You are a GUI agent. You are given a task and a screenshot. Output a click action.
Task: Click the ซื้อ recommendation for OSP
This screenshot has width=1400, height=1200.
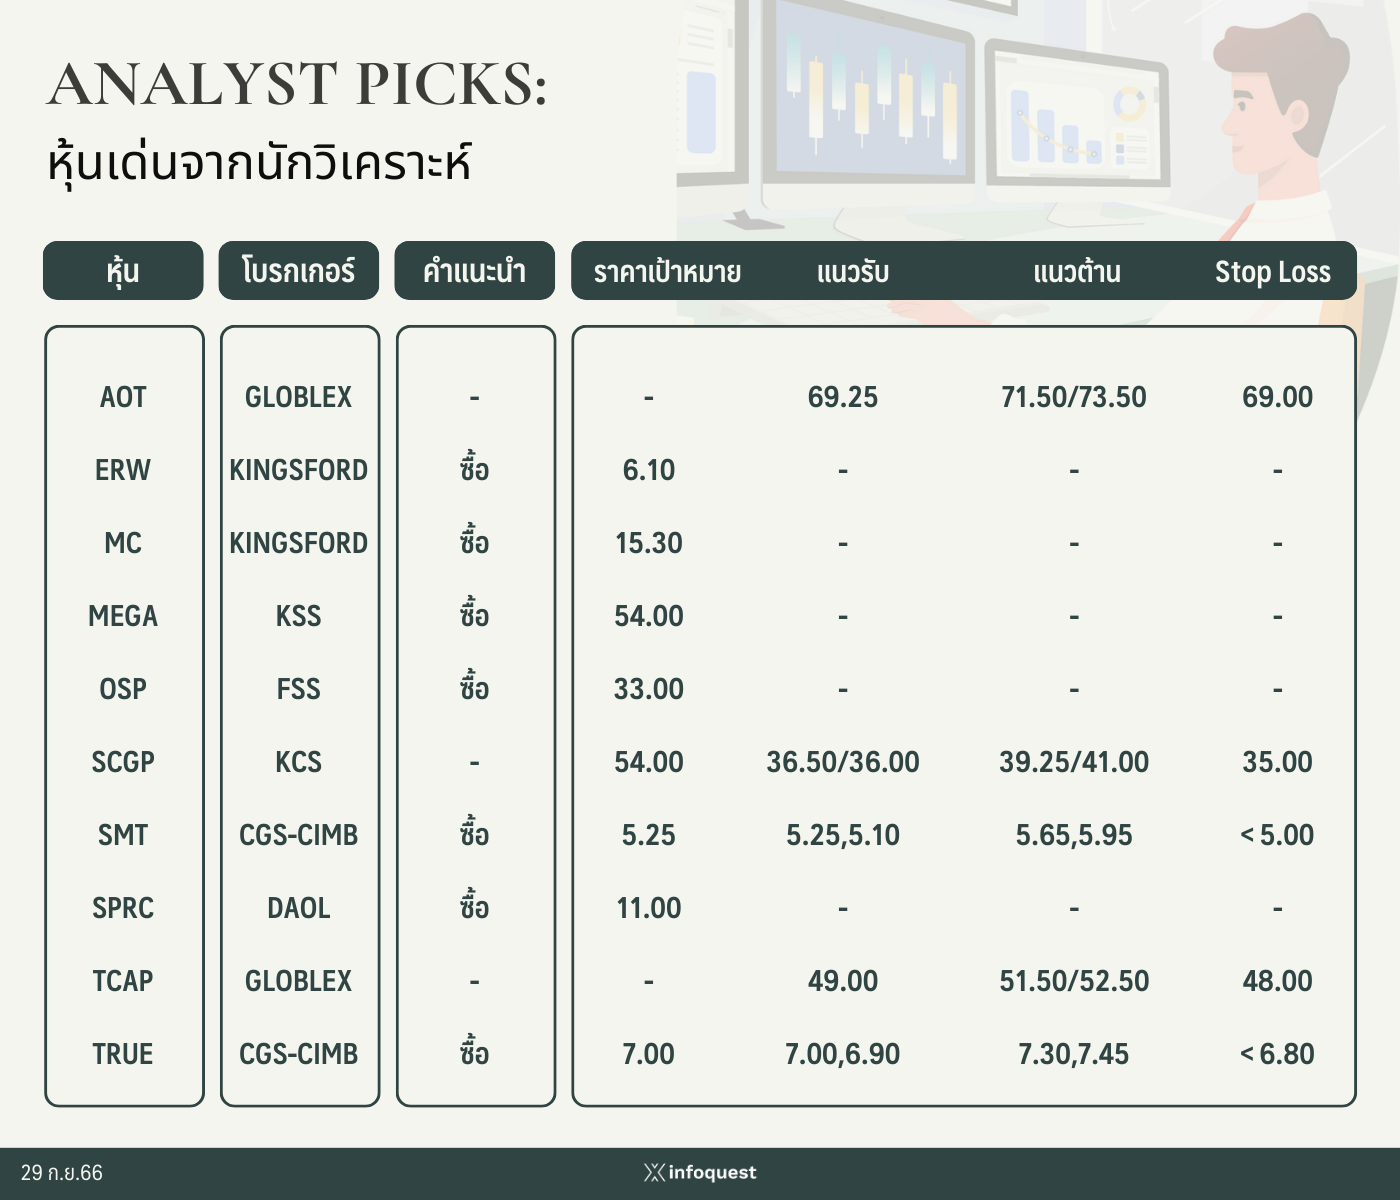(x=474, y=687)
